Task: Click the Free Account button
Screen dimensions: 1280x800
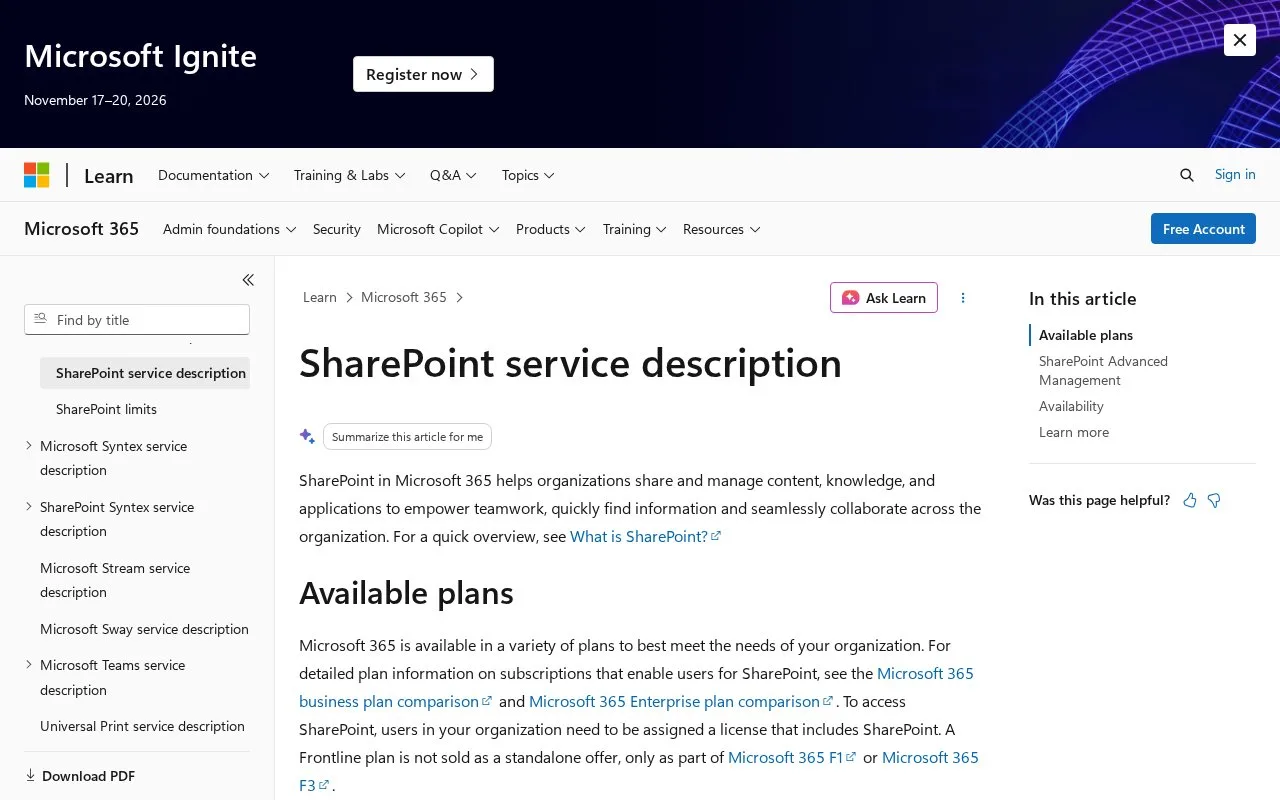Action: [x=1203, y=229]
